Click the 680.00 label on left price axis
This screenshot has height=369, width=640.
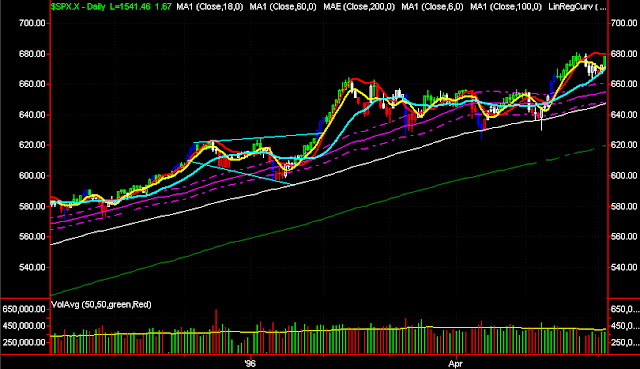click(32, 54)
